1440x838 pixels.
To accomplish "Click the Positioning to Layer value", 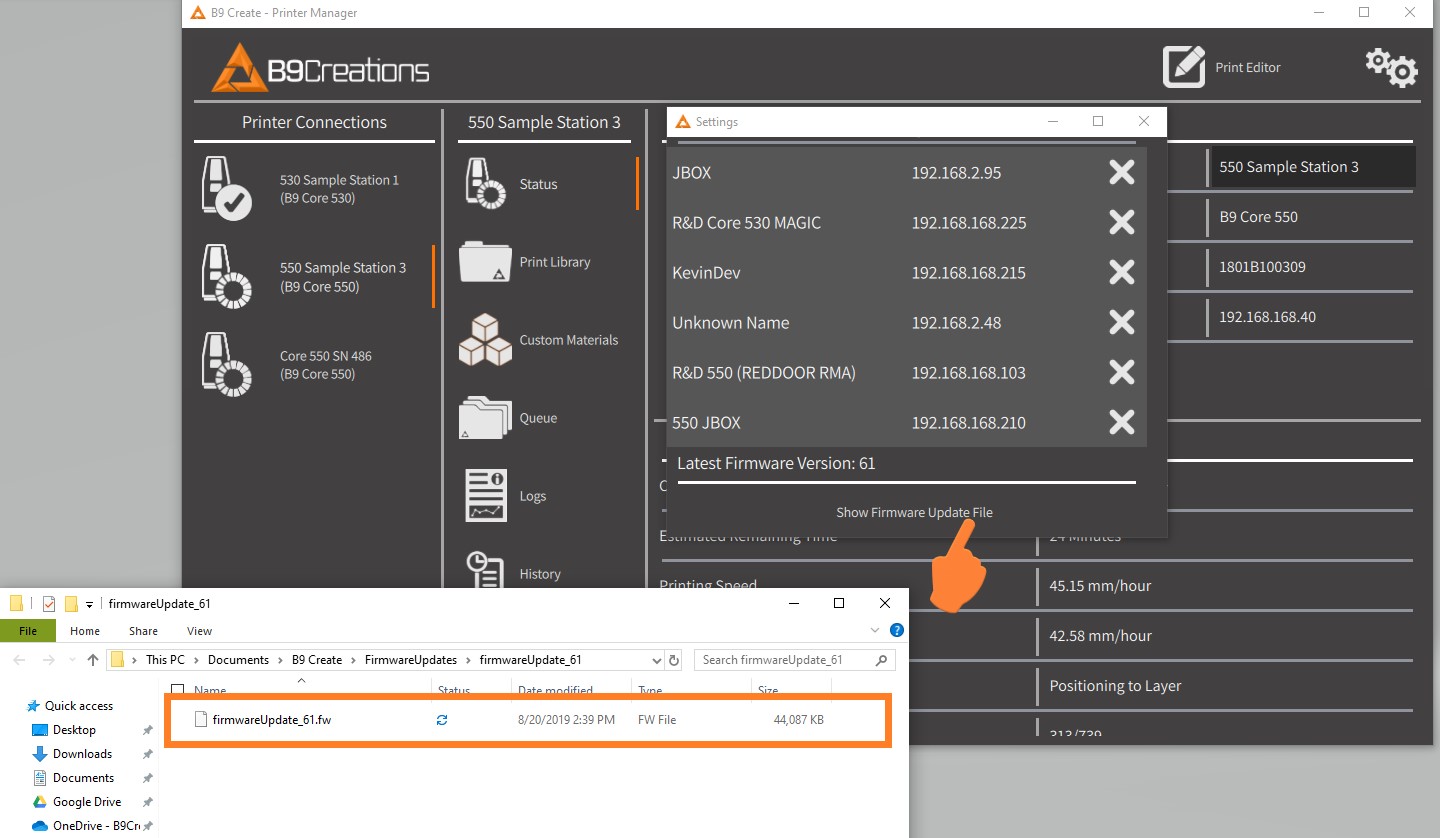I will pyautogui.click(x=1115, y=686).
